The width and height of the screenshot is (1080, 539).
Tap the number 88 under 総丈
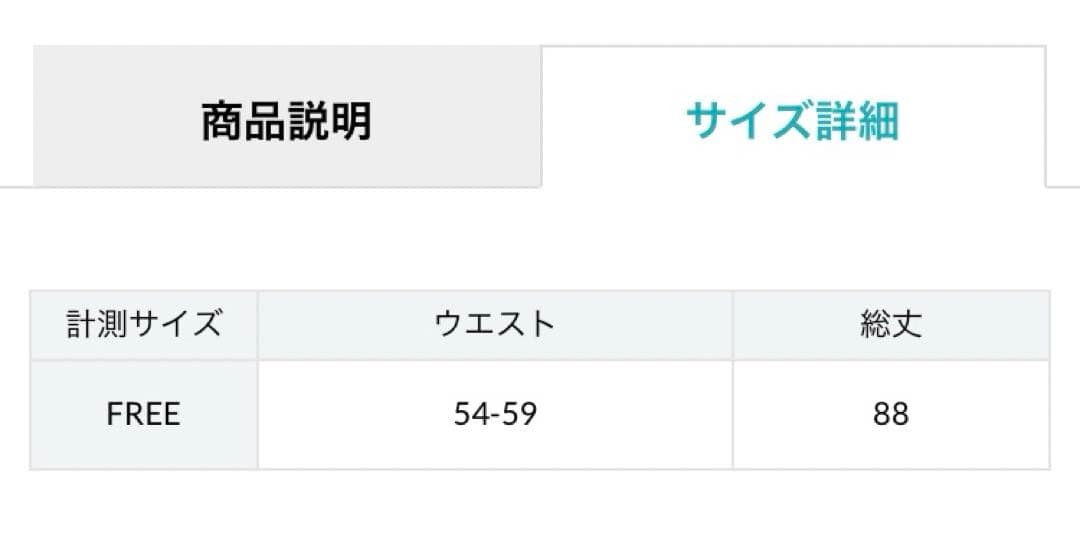point(890,414)
